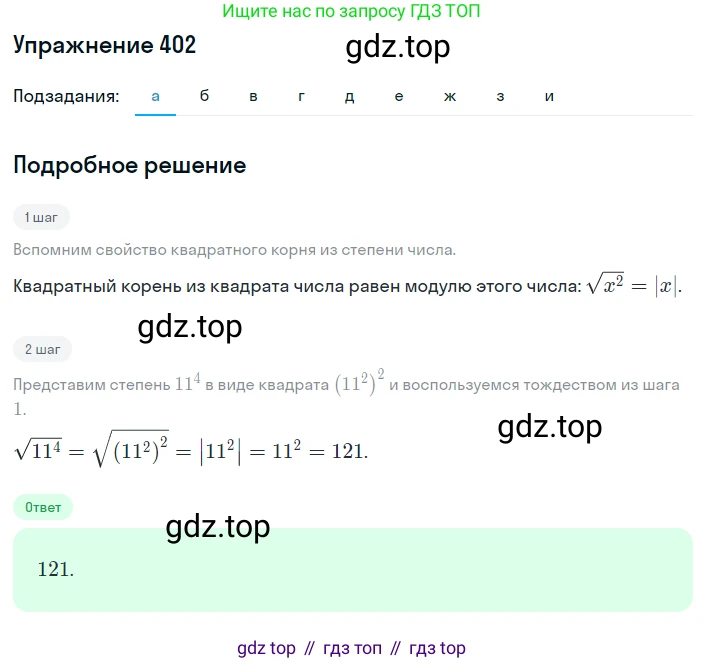Image resolution: width=705 pixels, height=663 pixels.
Task: Click the gdz.top watermark beside exercise title
Action: pos(397,46)
